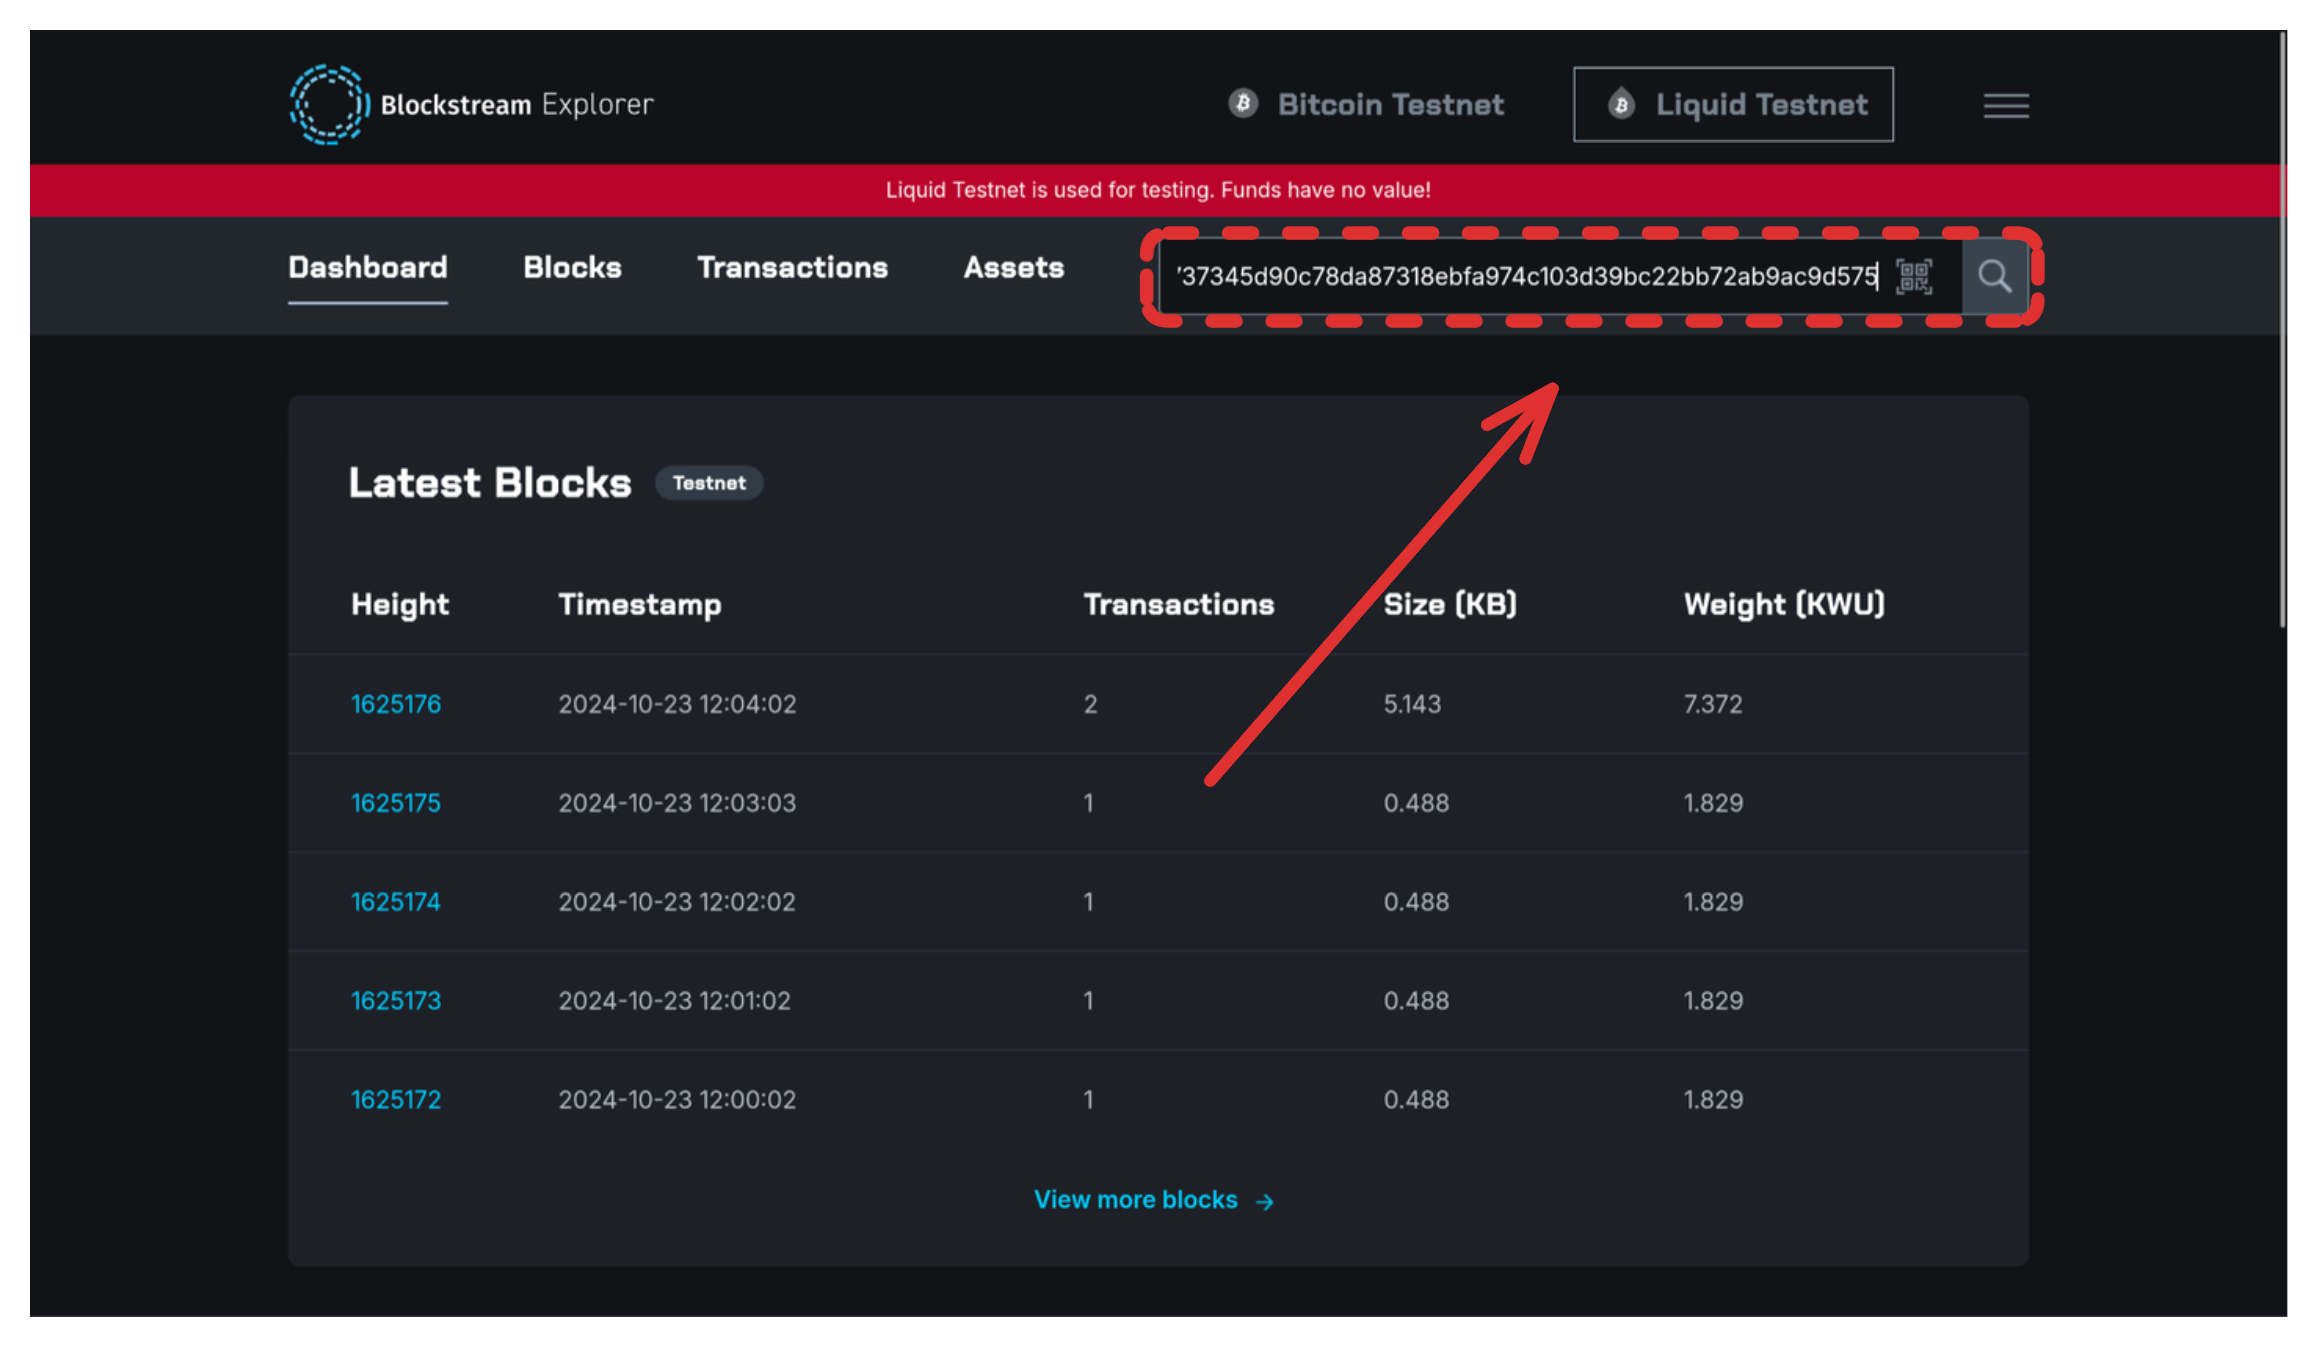
Task: Click the Liquid Testnet droplet icon
Action: (x=1620, y=104)
